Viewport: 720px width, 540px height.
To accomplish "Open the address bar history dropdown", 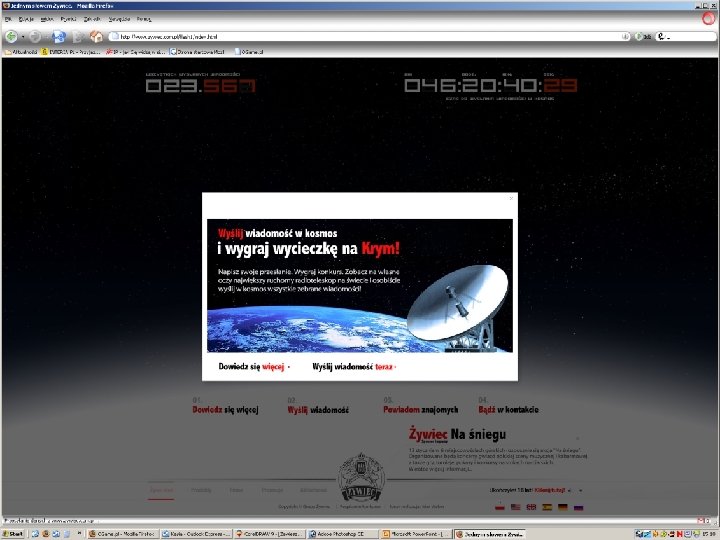I will click(625, 36).
